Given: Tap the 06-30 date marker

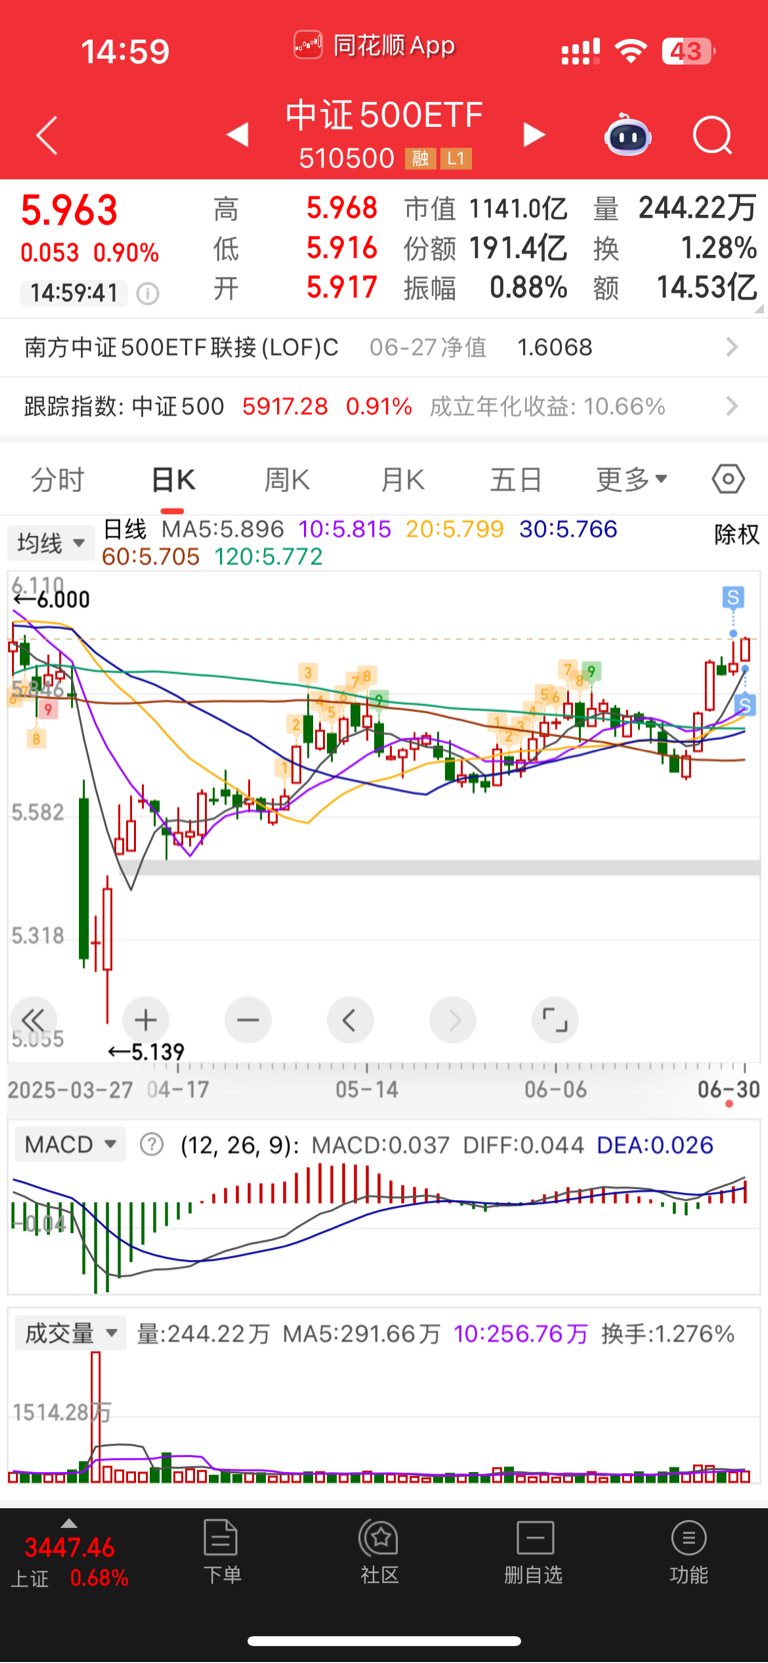Looking at the screenshot, I should click(x=729, y=1089).
